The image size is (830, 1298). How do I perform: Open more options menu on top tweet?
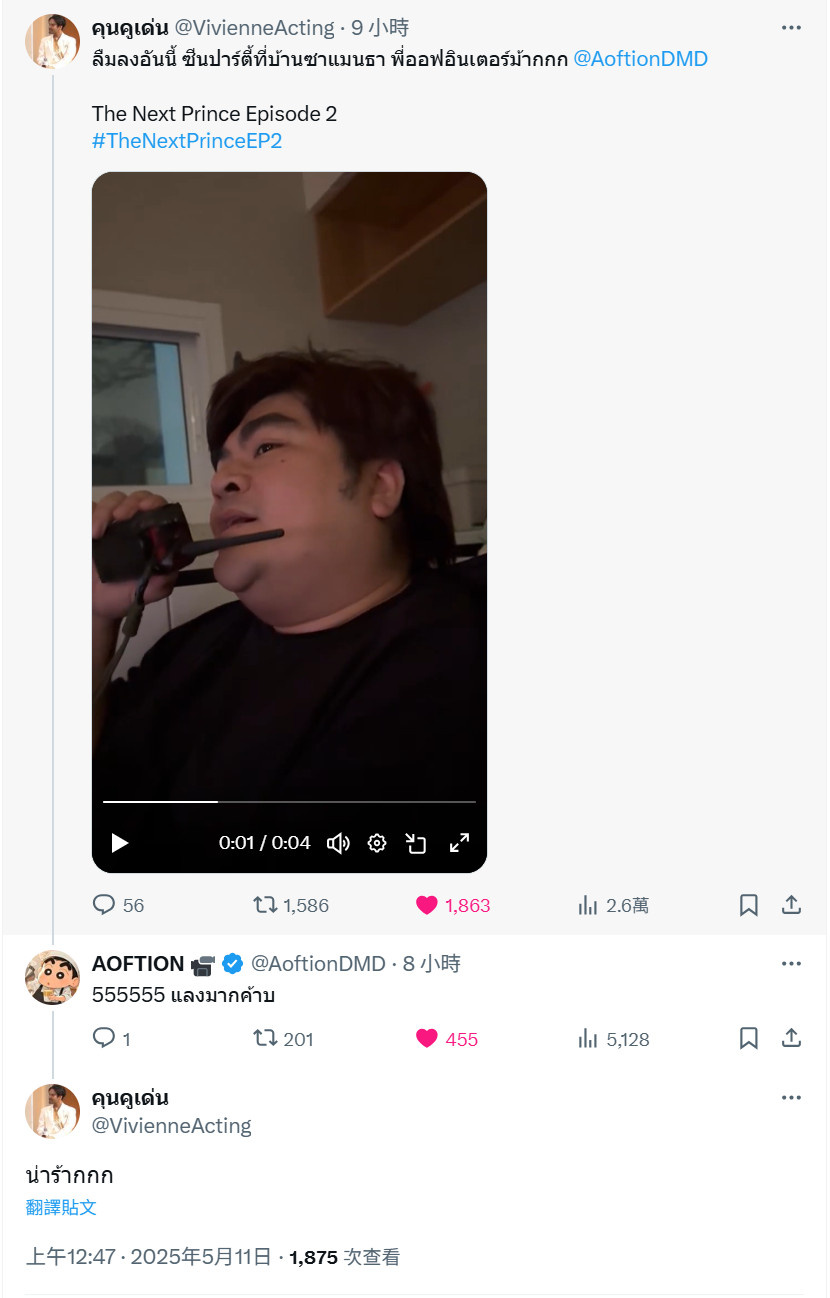pos(791,29)
